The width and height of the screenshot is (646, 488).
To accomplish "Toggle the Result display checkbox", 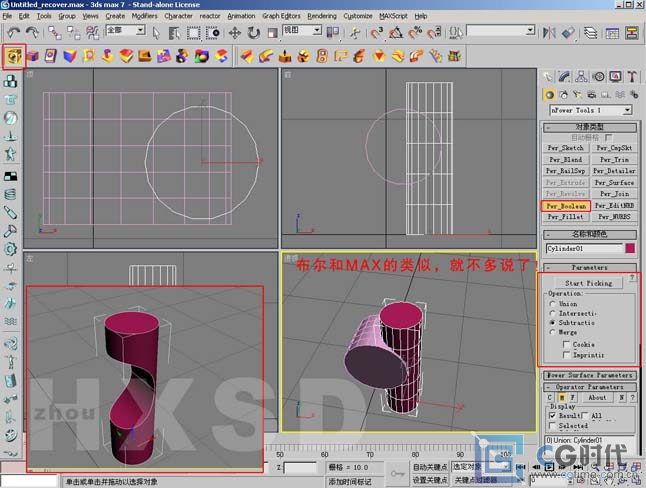I will pyautogui.click(x=553, y=416).
